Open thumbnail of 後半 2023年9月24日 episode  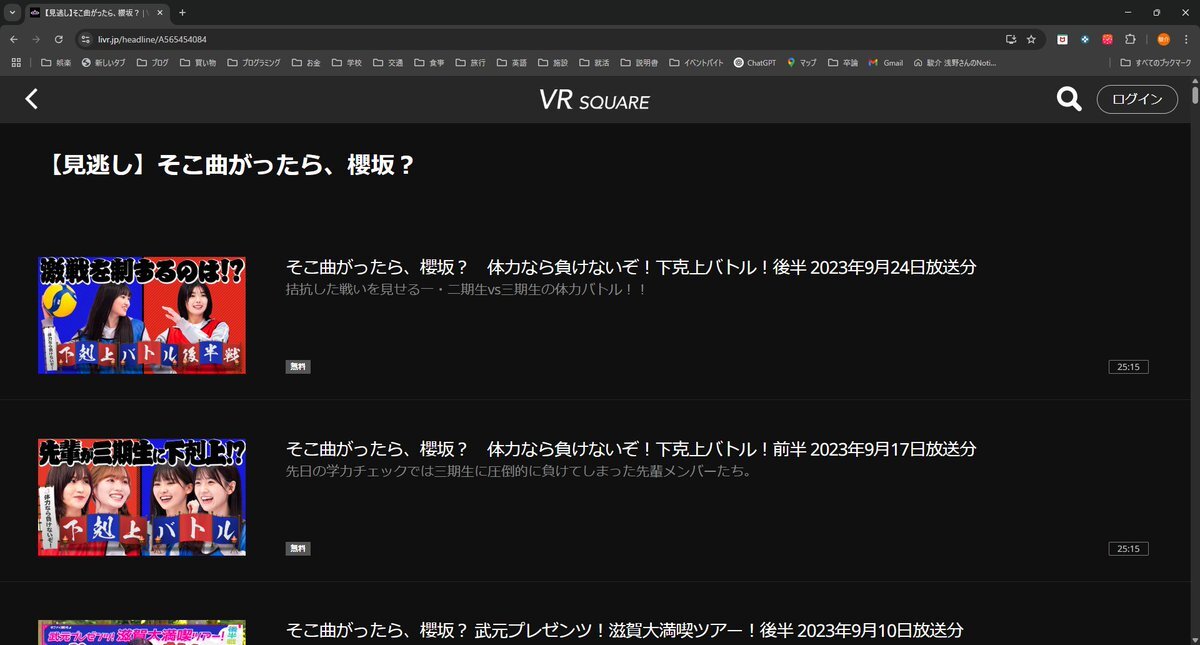pyautogui.click(x=142, y=316)
